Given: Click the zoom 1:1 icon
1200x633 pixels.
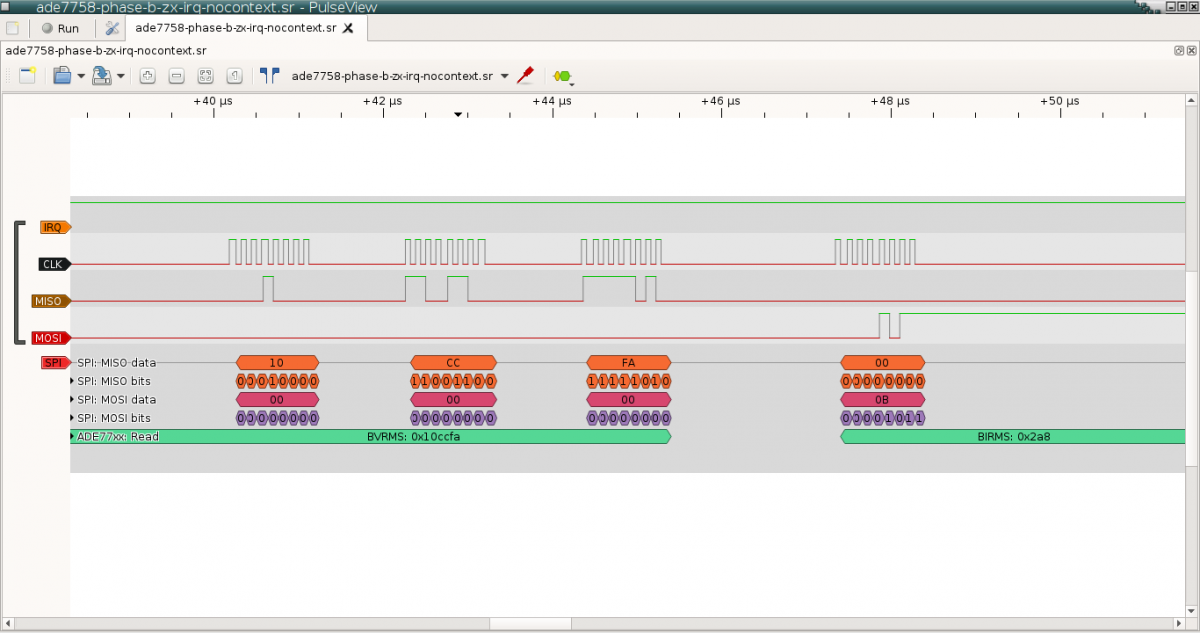Looking at the screenshot, I should pos(234,75).
